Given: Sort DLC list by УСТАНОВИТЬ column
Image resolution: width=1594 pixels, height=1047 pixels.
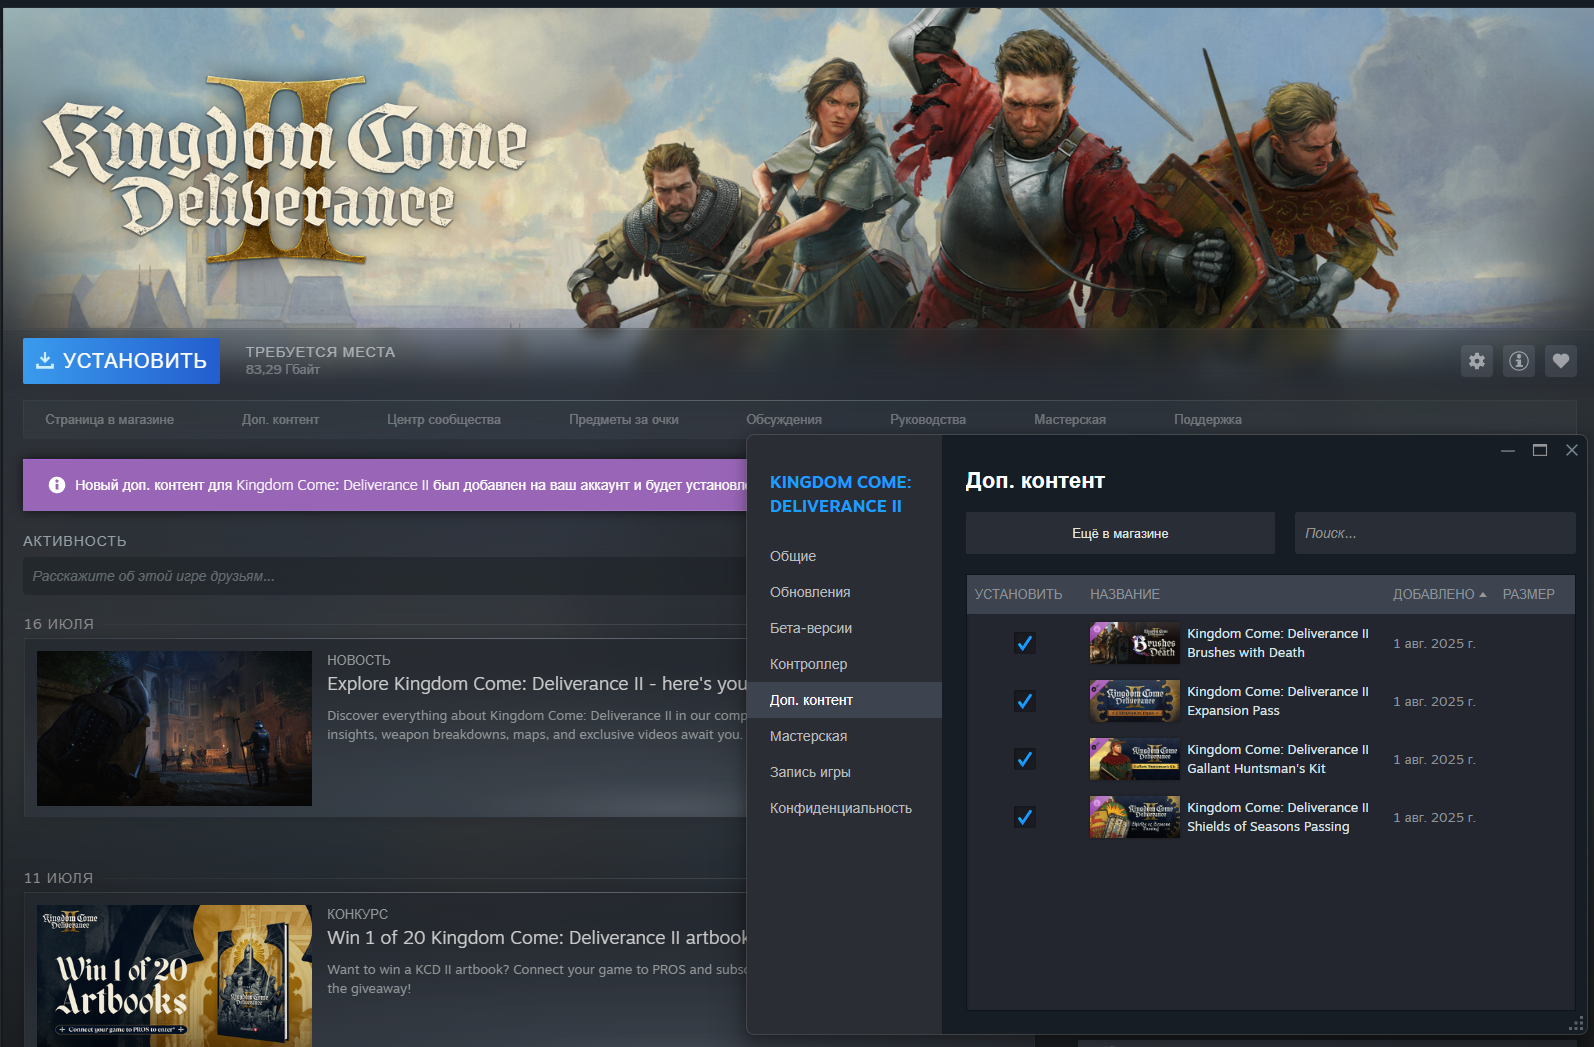Looking at the screenshot, I should coord(1018,594).
